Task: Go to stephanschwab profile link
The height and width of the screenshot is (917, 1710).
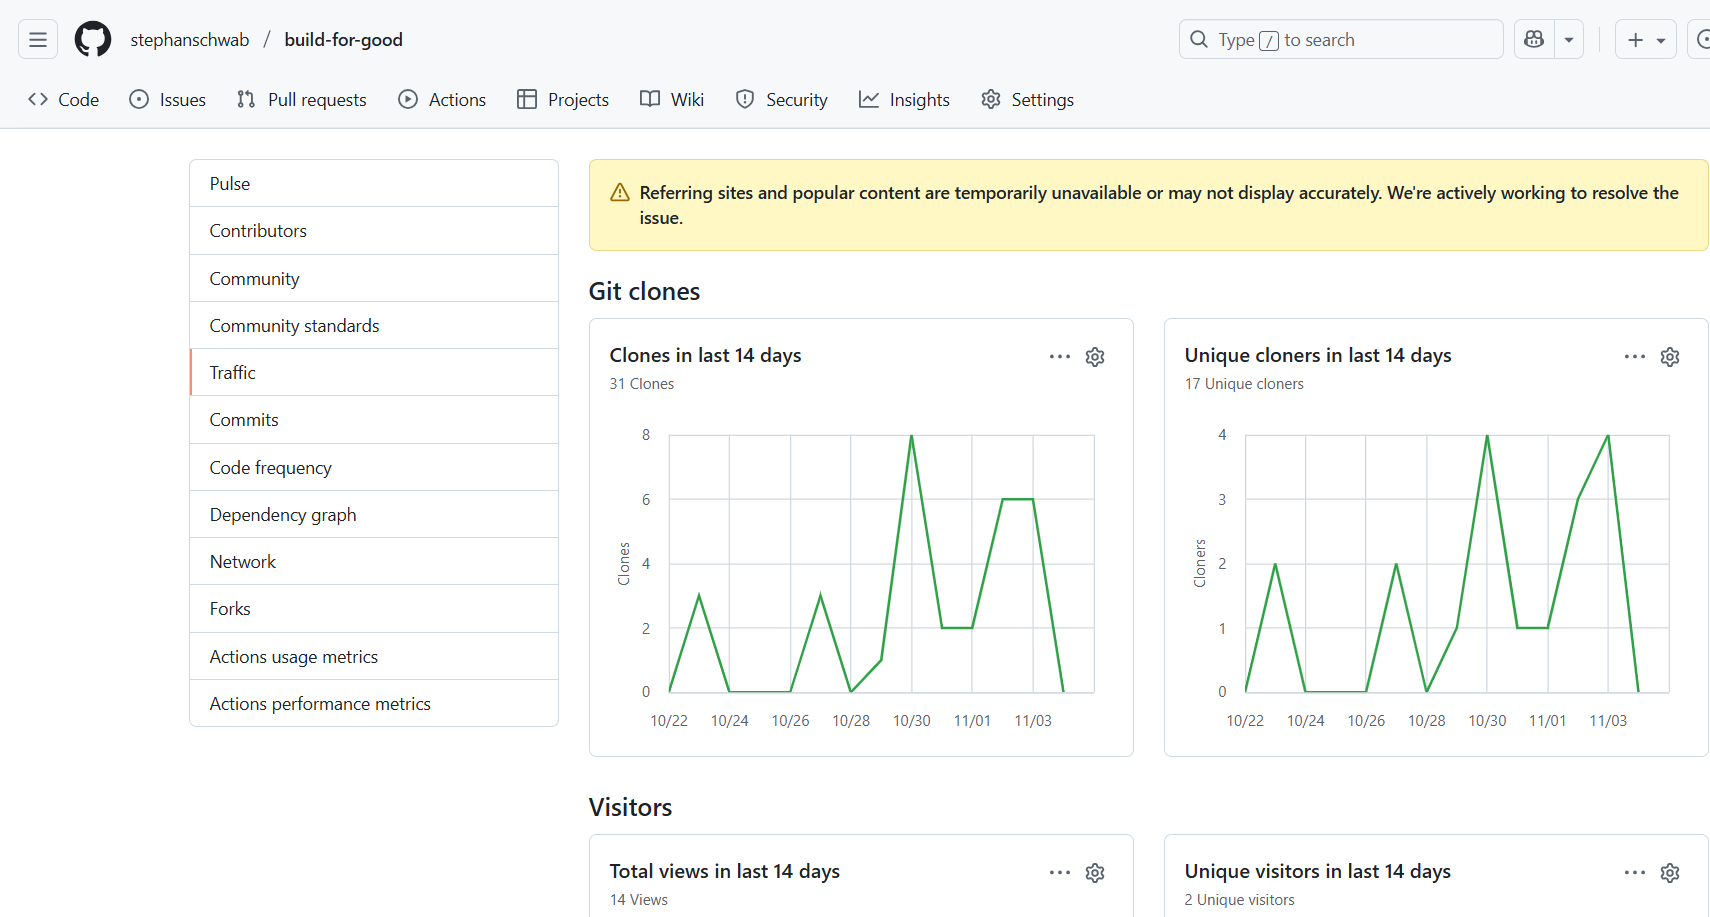Action: (190, 40)
